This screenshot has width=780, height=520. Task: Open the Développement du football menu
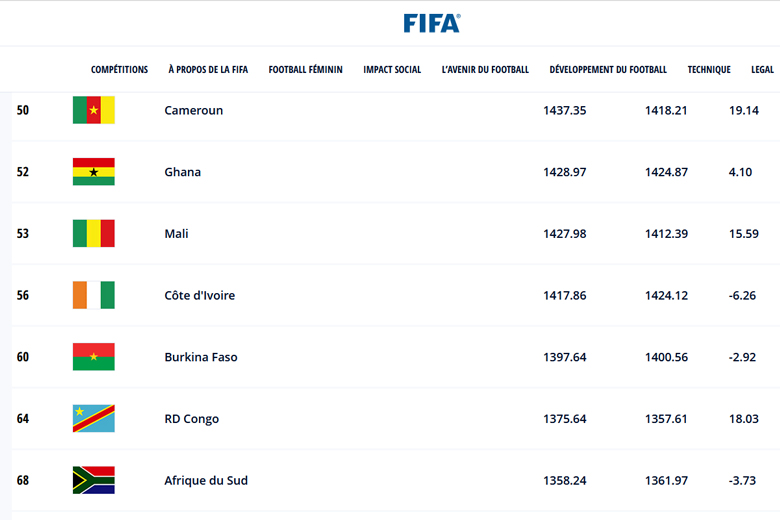pos(608,70)
